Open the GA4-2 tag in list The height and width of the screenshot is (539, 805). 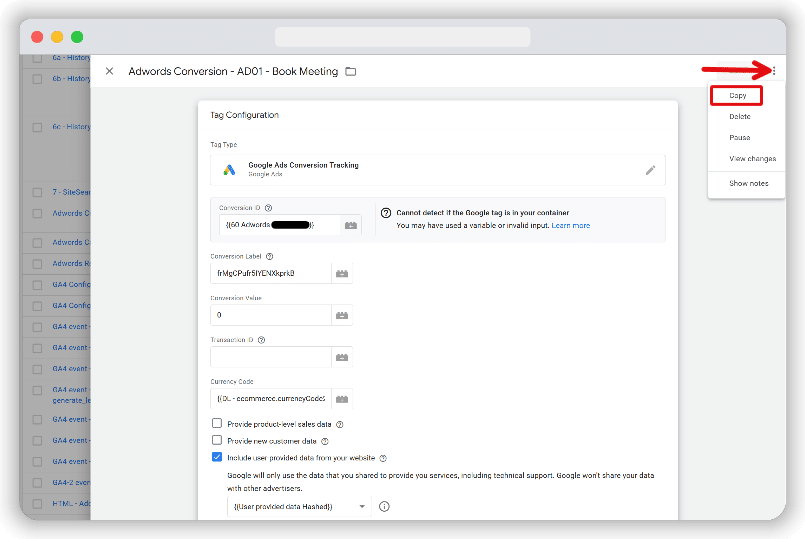(71, 483)
